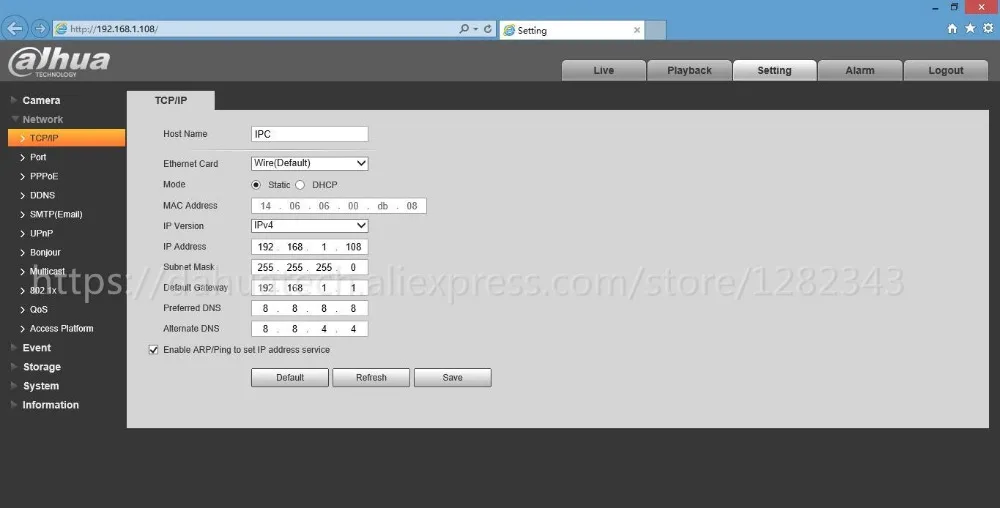Click the Preferred DNS field
The image size is (1000, 508).
(309, 308)
